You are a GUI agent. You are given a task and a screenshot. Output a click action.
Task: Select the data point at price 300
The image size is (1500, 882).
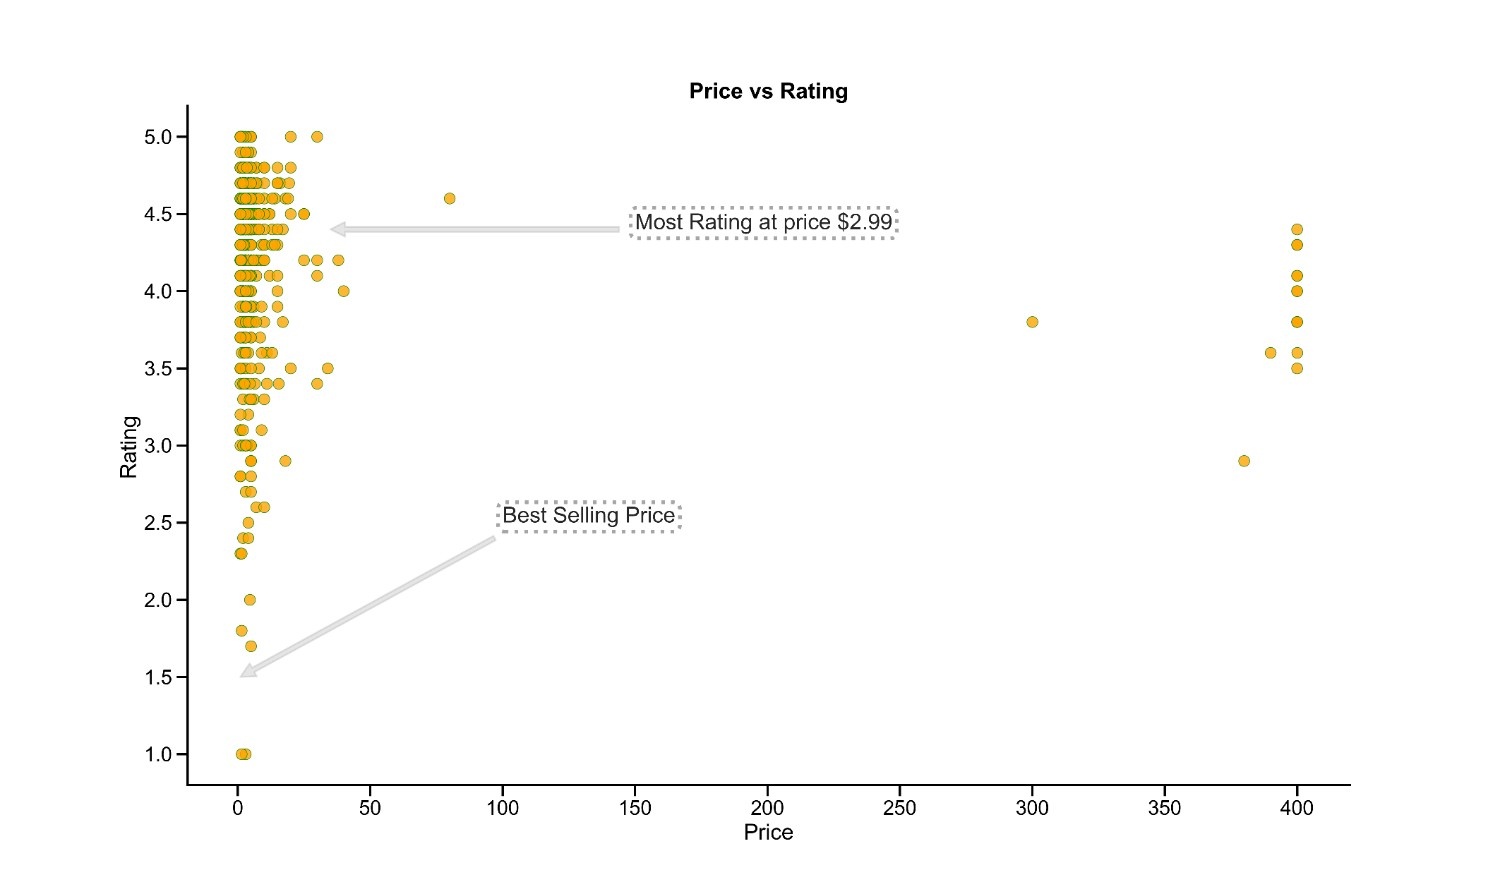click(x=1032, y=322)
